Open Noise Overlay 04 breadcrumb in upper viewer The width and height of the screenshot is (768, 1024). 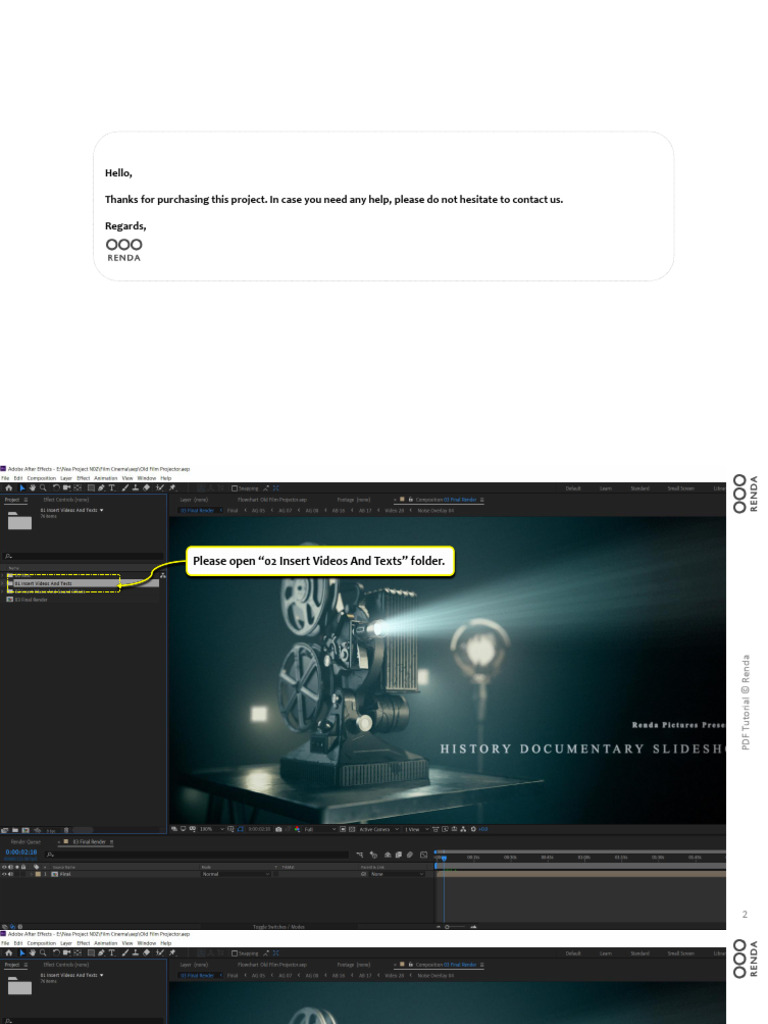[434, 511]
